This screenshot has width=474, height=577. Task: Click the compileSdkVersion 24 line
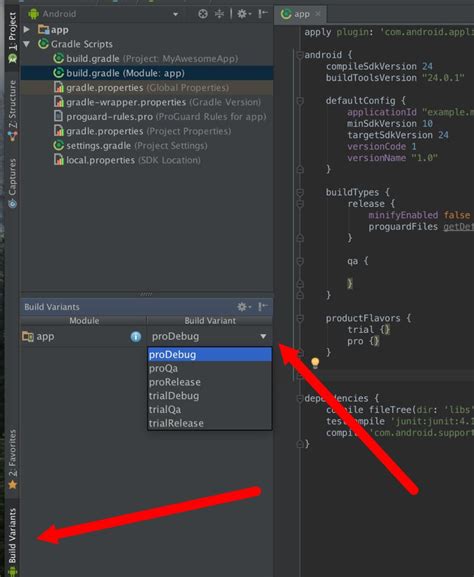tap(379, 66)
